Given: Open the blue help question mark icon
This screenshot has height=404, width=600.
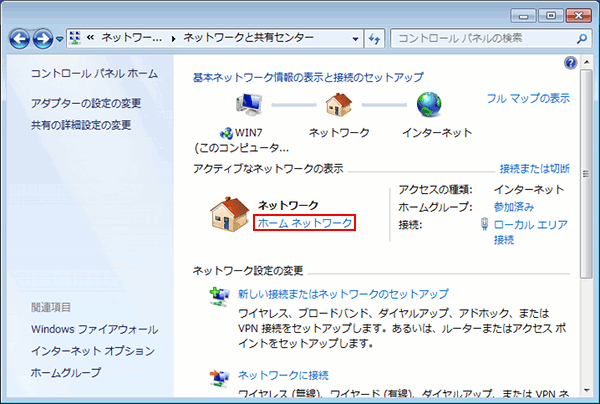Looking at the screenshot, I should pyautogui.click(x=570, y=62).
